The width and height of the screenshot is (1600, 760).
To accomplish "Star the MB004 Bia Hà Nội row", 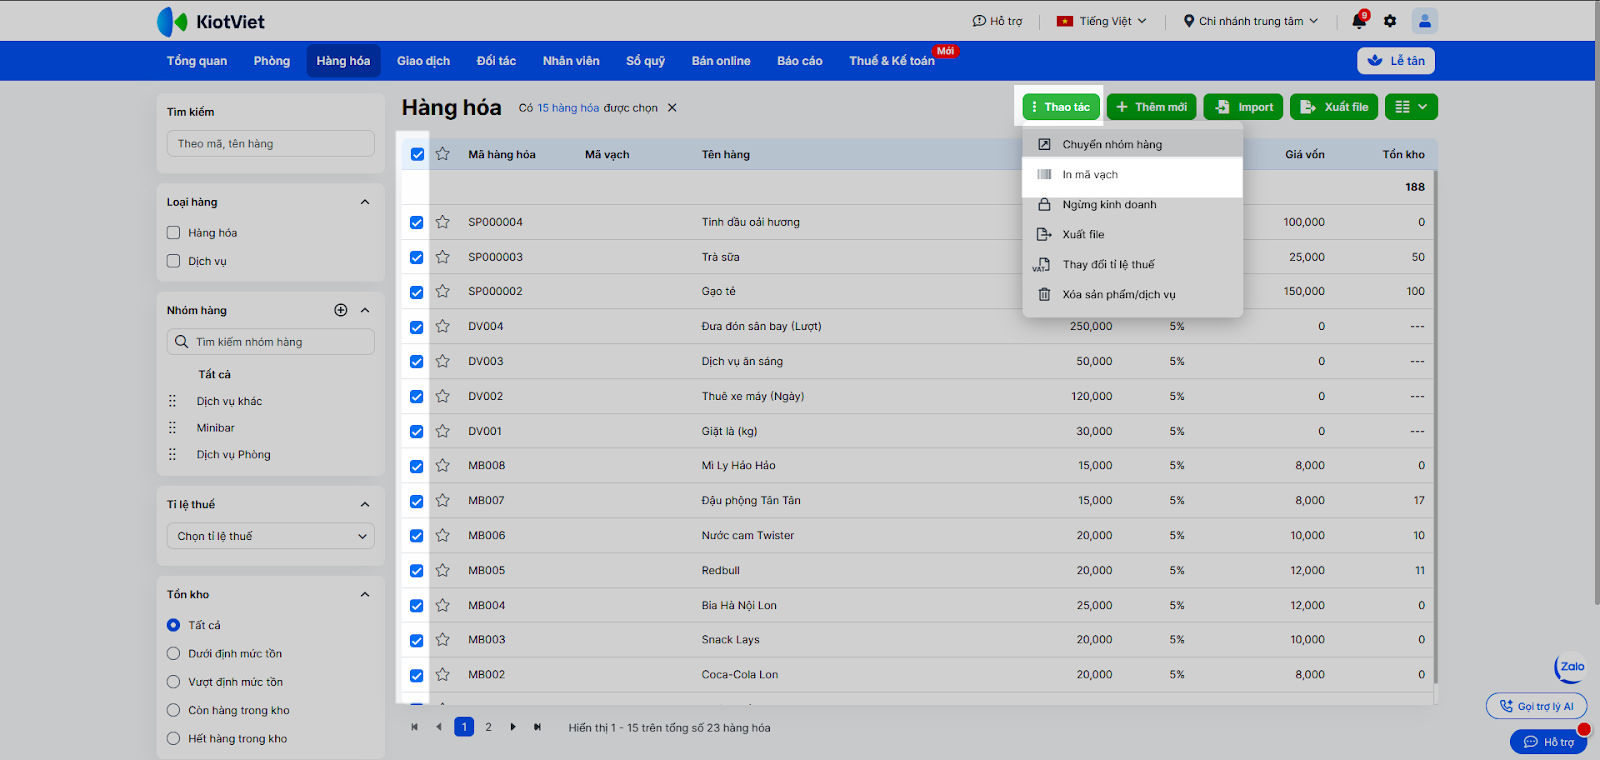I will pos(443,605).
